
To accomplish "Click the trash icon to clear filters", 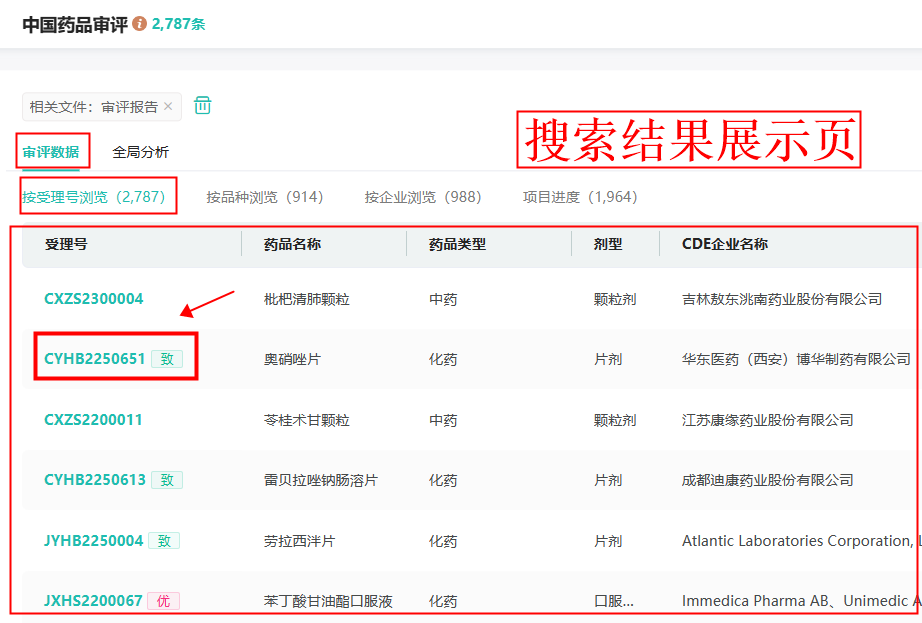I will coord(203,106).
